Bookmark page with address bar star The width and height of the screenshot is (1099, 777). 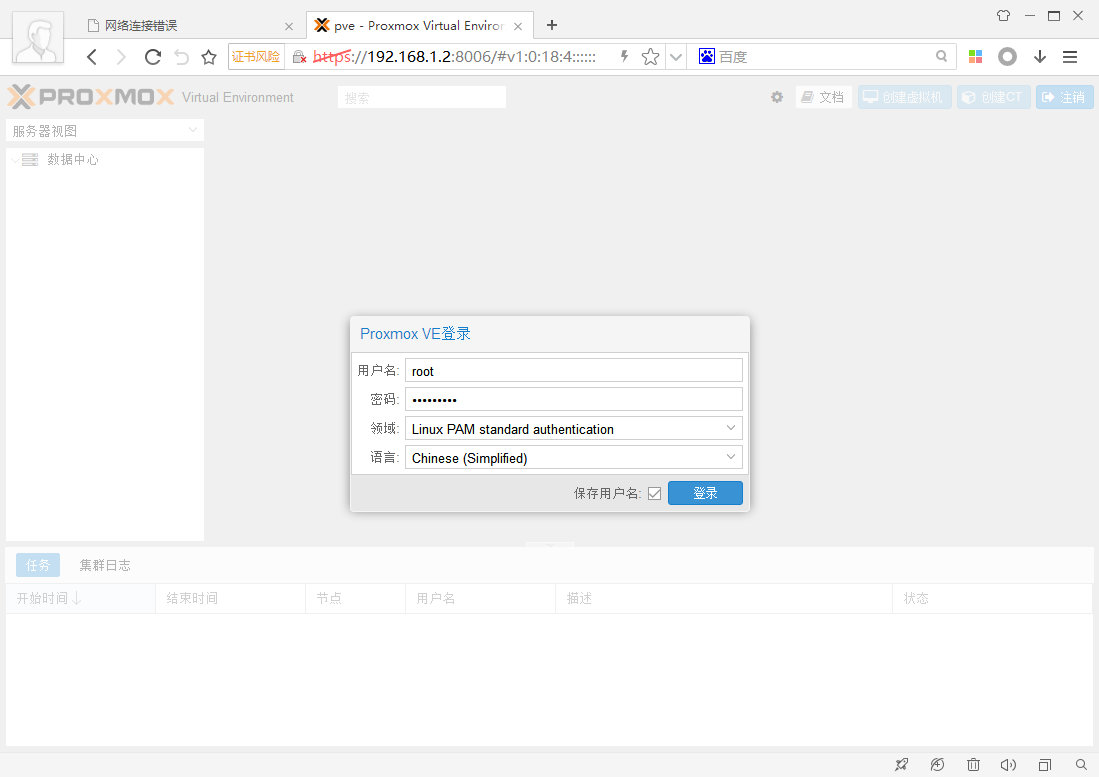coord(650,57)
